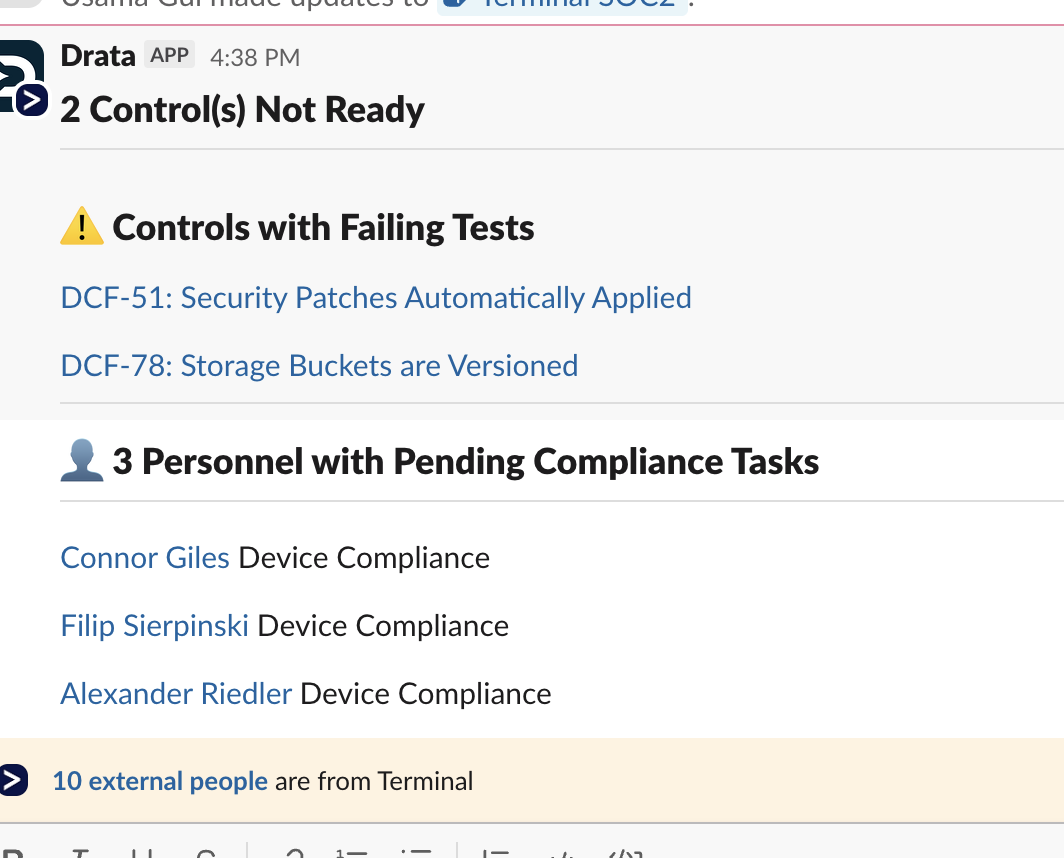The height and width of the screenshot is (858, 1064).
Task: Click the "2 Control(s) Not Ready" heading
Action: pos(242,110)
